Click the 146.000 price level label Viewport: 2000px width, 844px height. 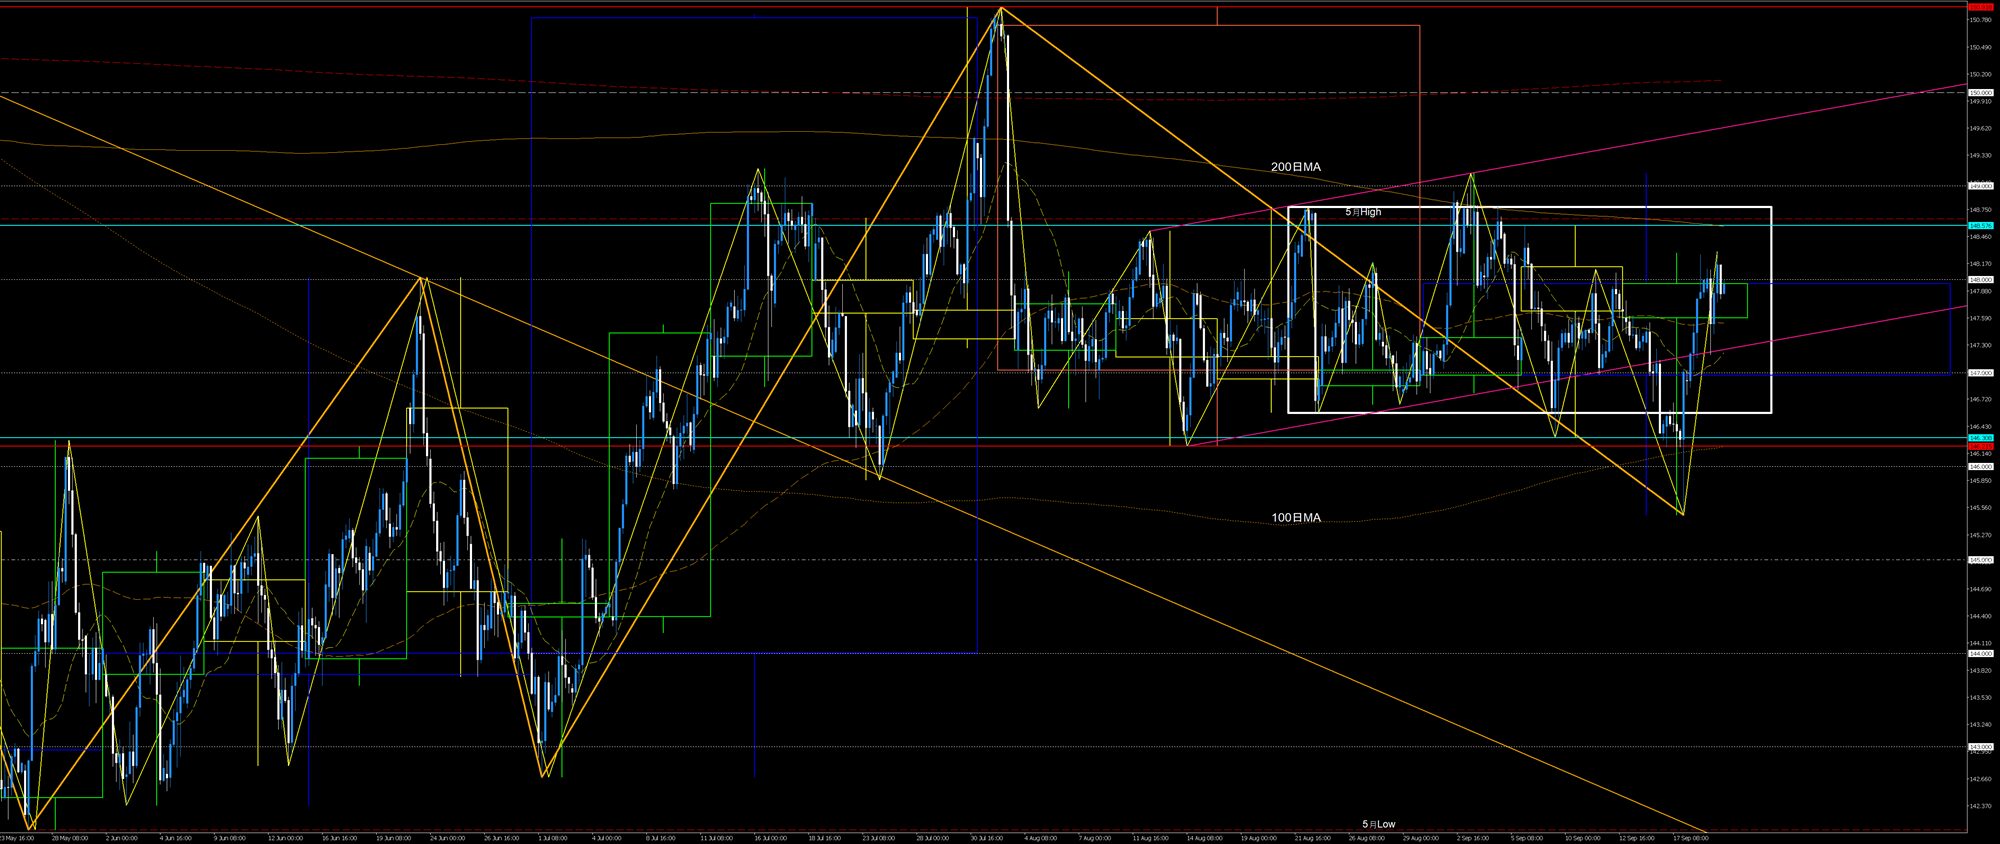click(1980, 467)
